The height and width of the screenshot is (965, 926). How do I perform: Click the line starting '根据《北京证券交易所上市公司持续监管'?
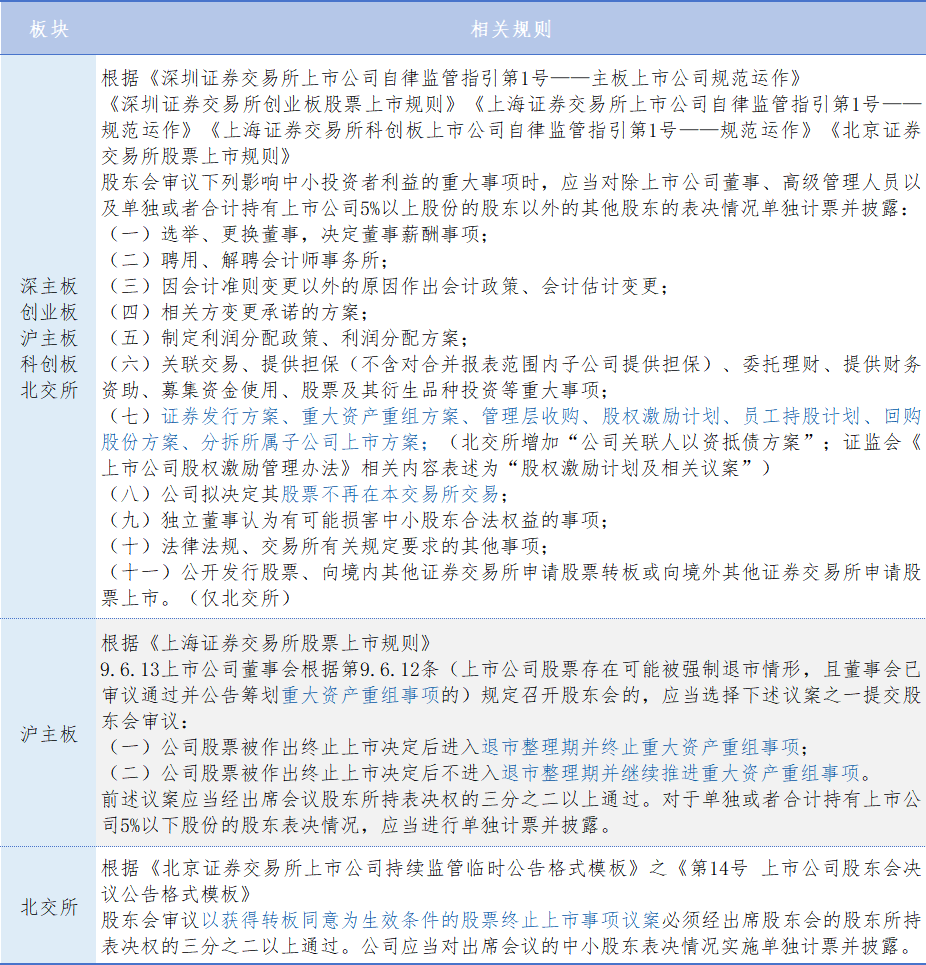coord(512,868)
